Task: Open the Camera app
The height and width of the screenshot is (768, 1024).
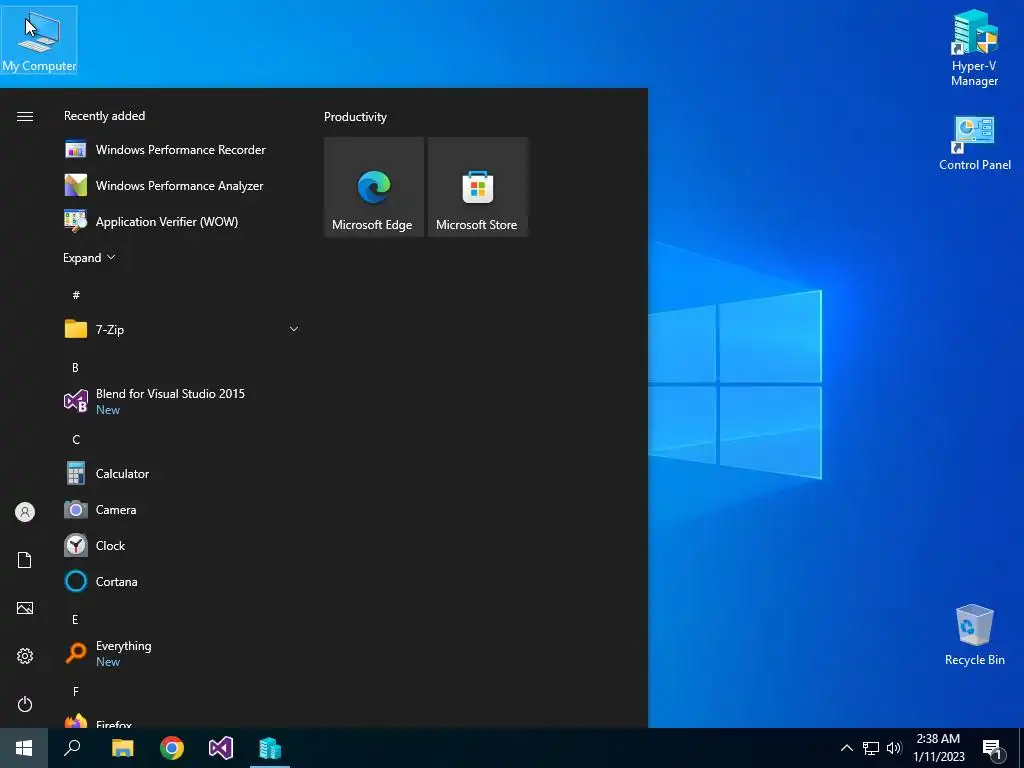Action: pyautogui.click(x=182, y=509)
